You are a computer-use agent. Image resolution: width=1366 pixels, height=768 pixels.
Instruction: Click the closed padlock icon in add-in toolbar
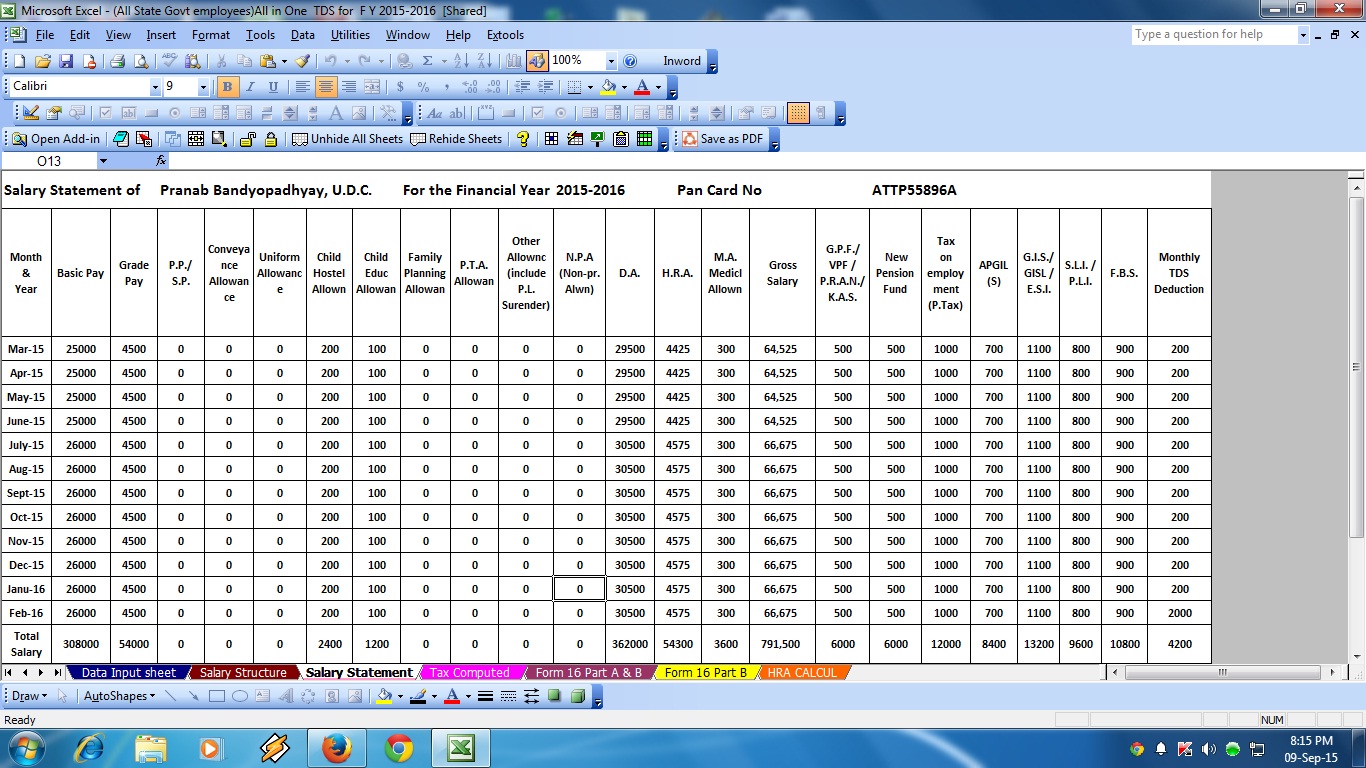(271, 139)
